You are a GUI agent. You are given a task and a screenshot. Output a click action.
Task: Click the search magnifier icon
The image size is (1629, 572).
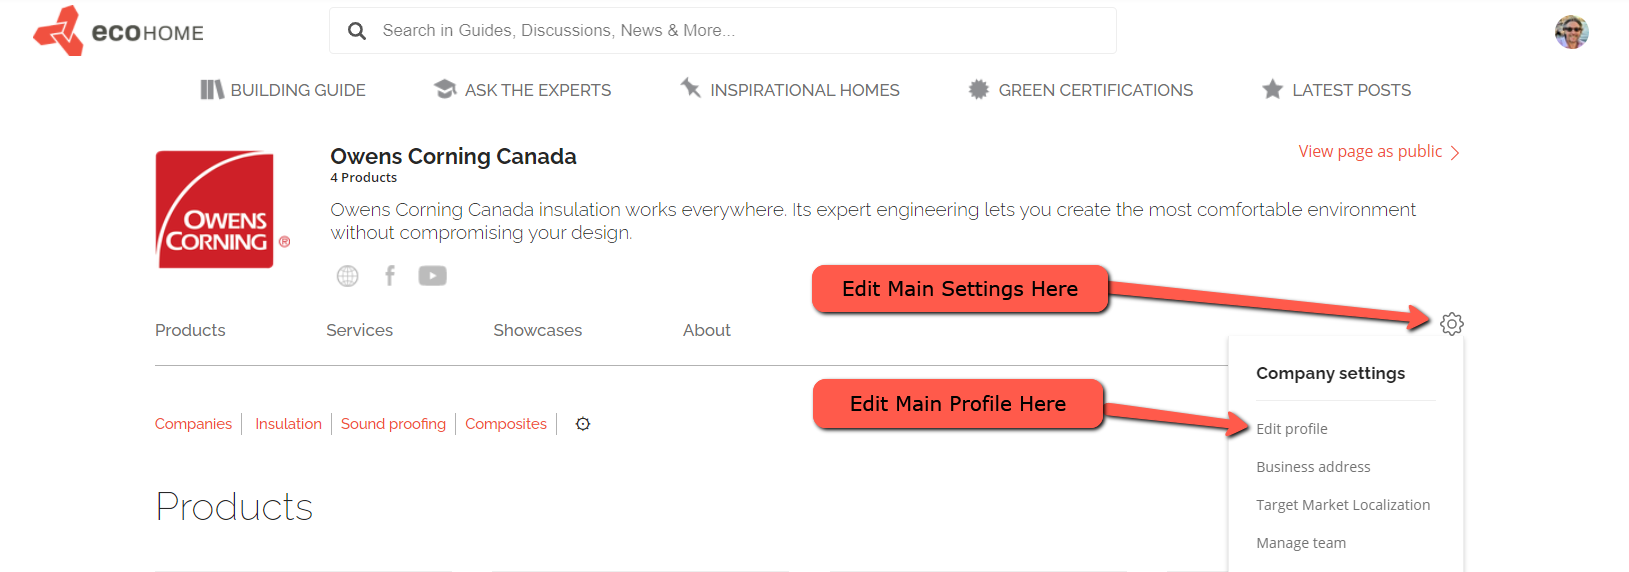click(357, 31)
